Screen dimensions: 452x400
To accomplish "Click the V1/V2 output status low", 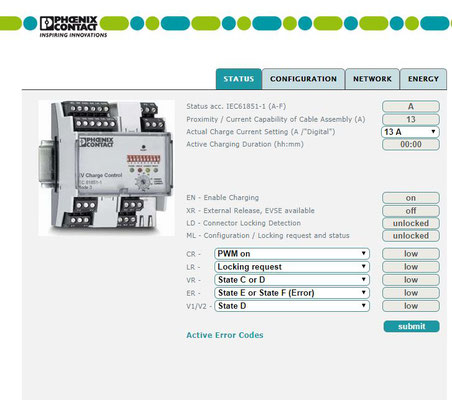I will 411,306.
